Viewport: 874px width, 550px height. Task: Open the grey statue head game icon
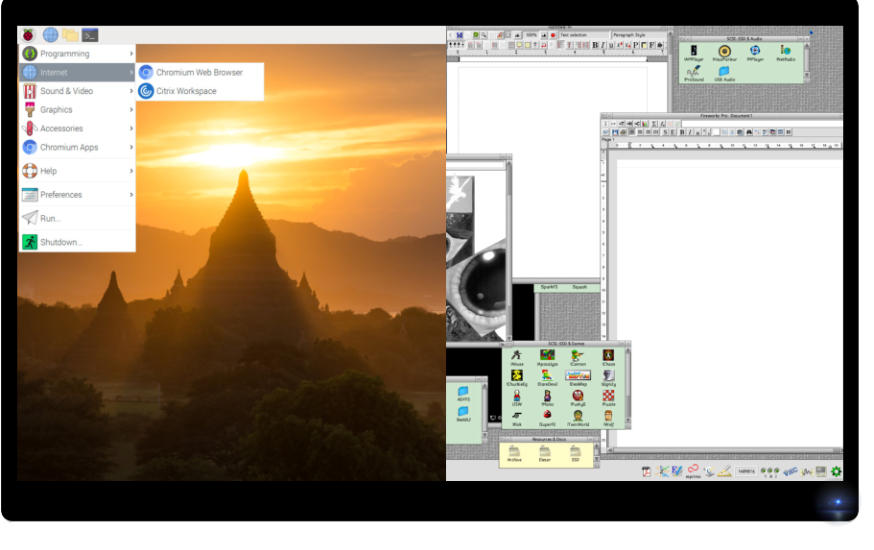608,377
